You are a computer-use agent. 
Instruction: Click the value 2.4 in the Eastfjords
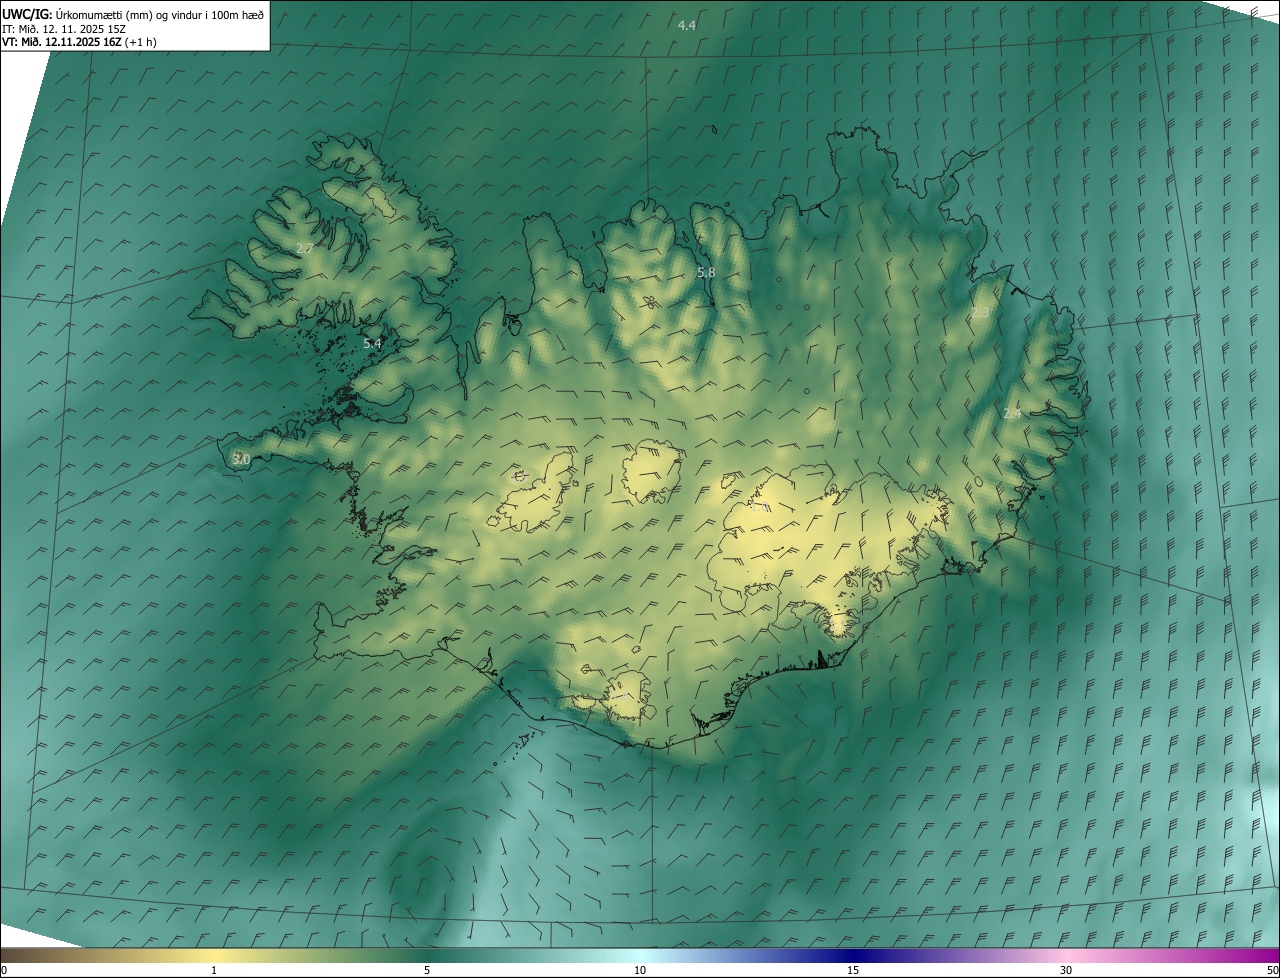[1012, 413]
